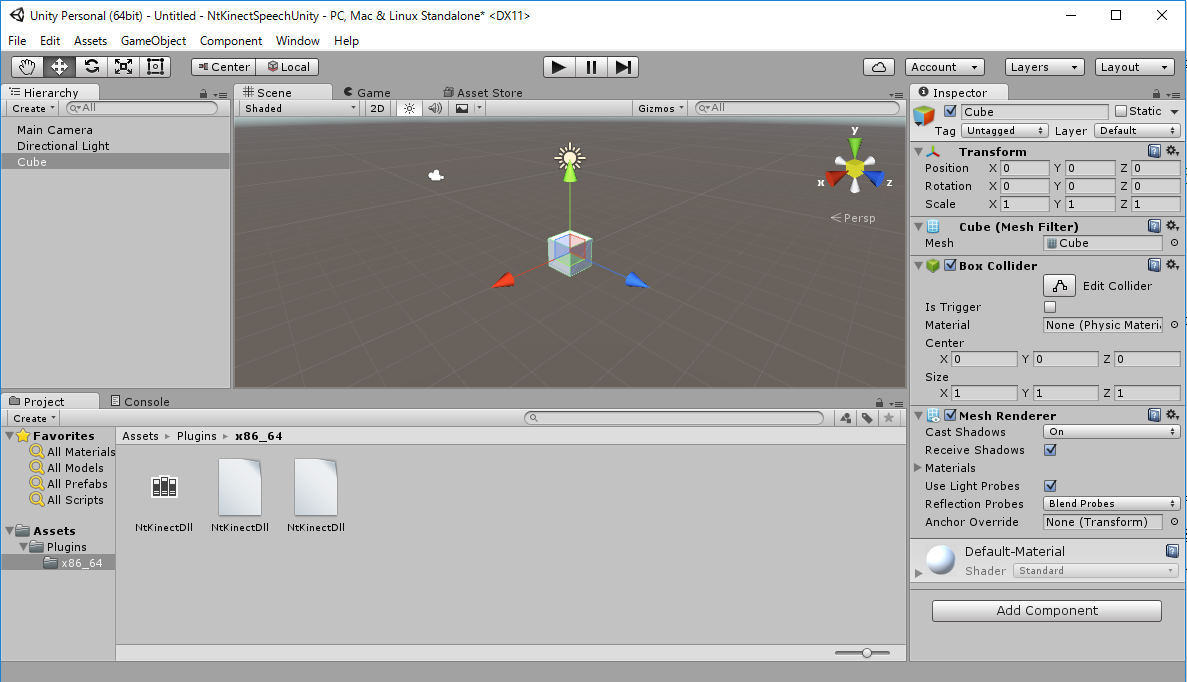Image resolution: width=1187 pixels, height=682 pixels.
Task: Select the Scale tool icon
Action: (123, 67)
